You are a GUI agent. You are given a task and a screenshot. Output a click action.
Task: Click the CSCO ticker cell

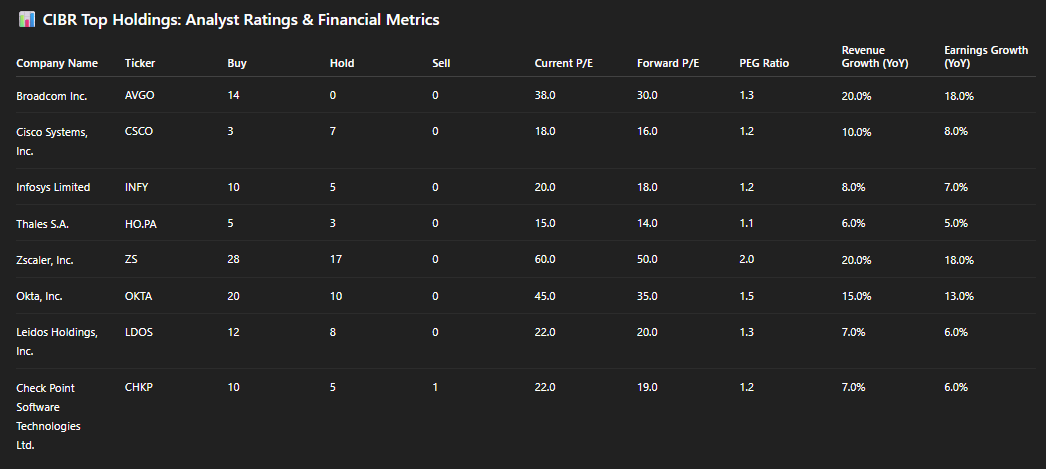tap(139, 131)
